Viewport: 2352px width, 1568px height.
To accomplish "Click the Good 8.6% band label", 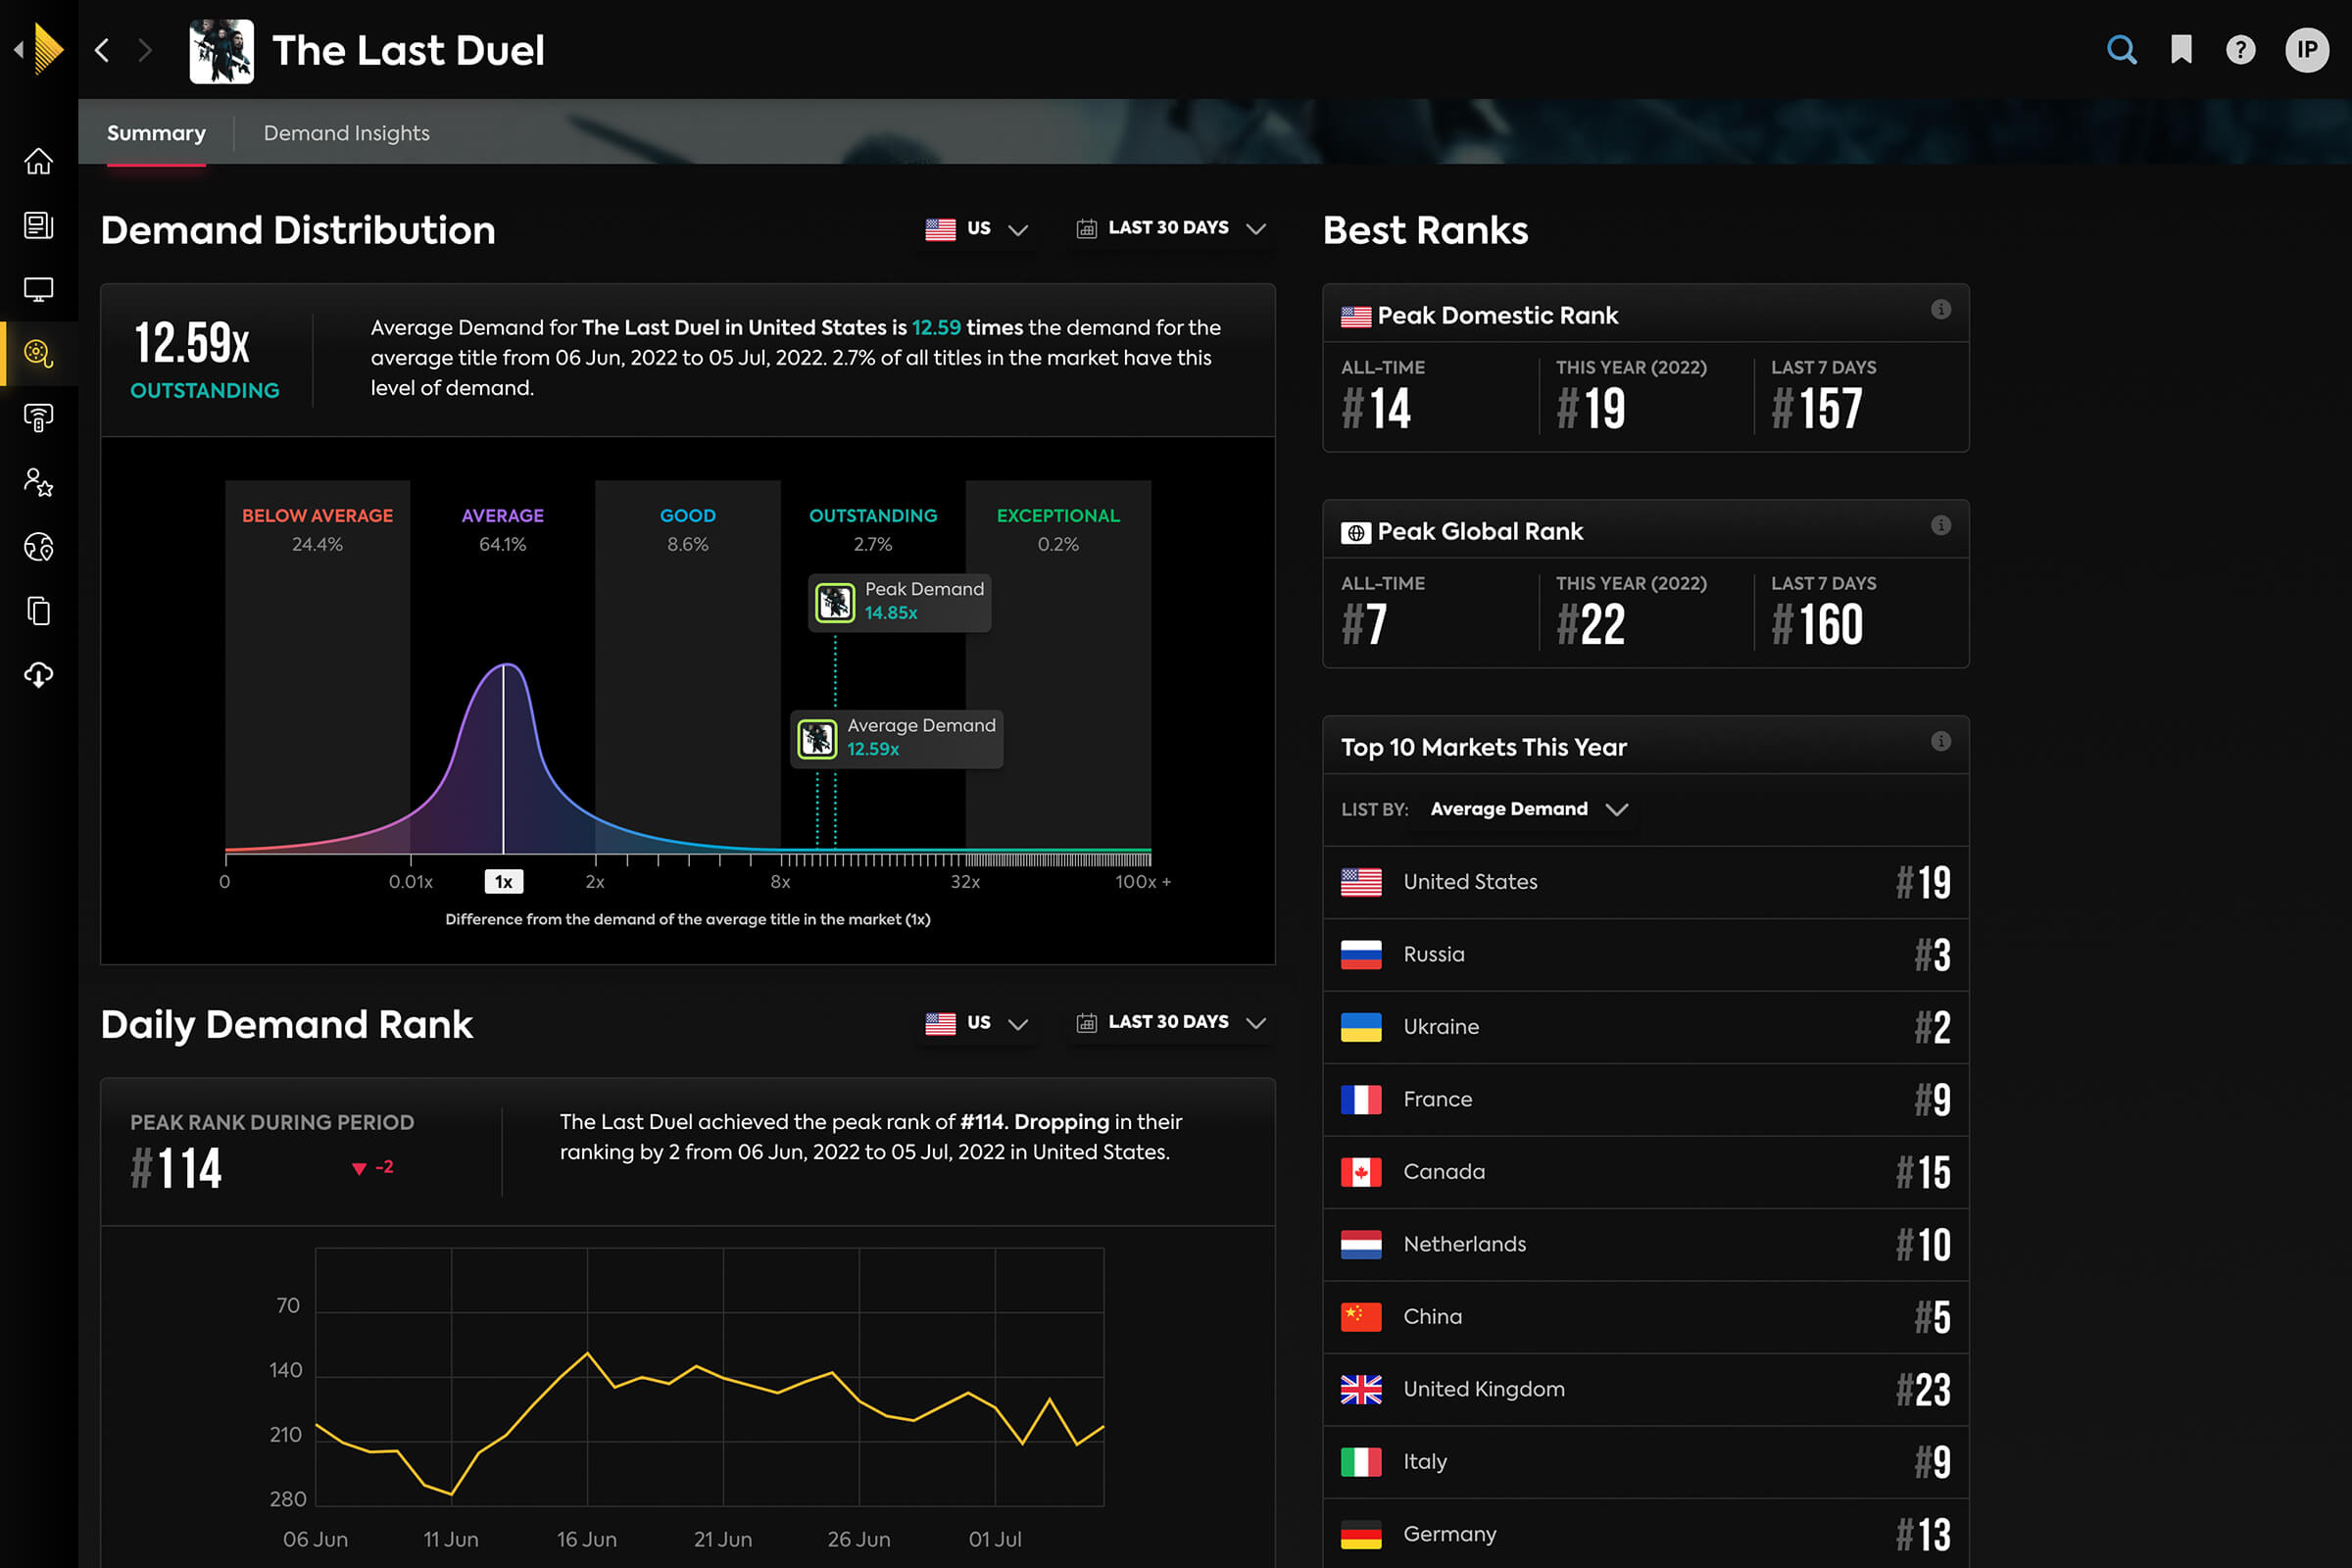I will (688, 530).
